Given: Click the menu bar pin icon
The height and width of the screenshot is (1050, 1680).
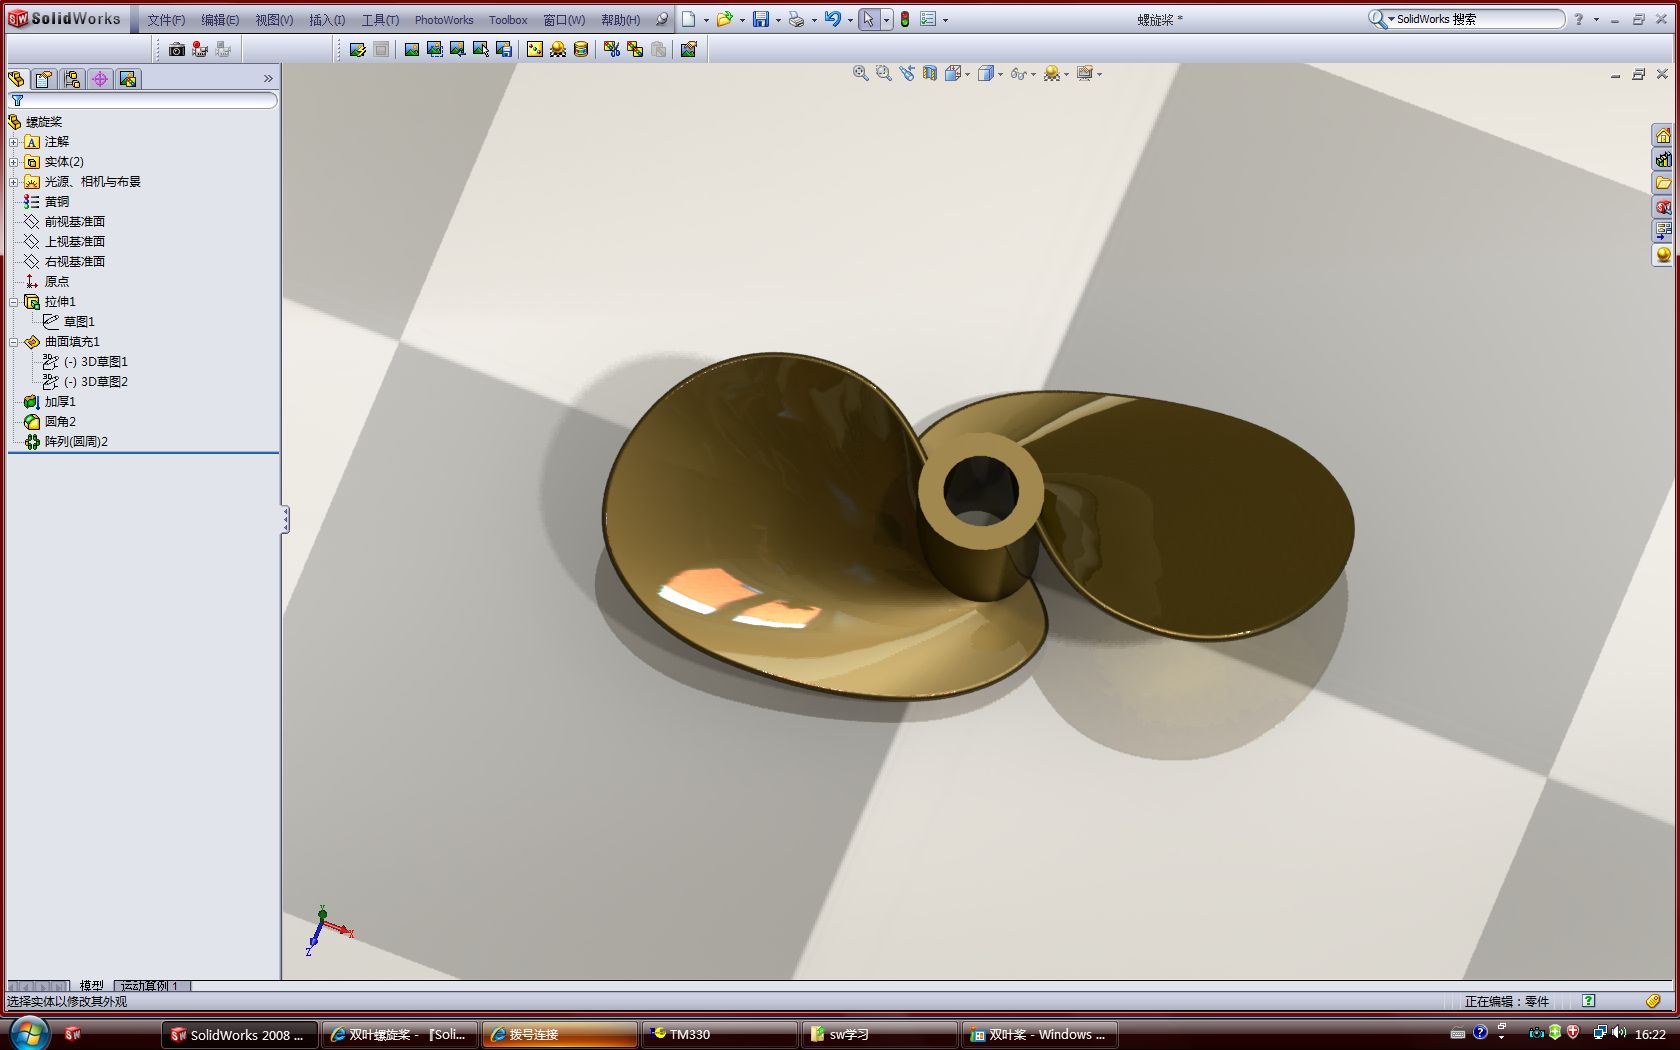Looking at the screenshot, I should 661,19.
